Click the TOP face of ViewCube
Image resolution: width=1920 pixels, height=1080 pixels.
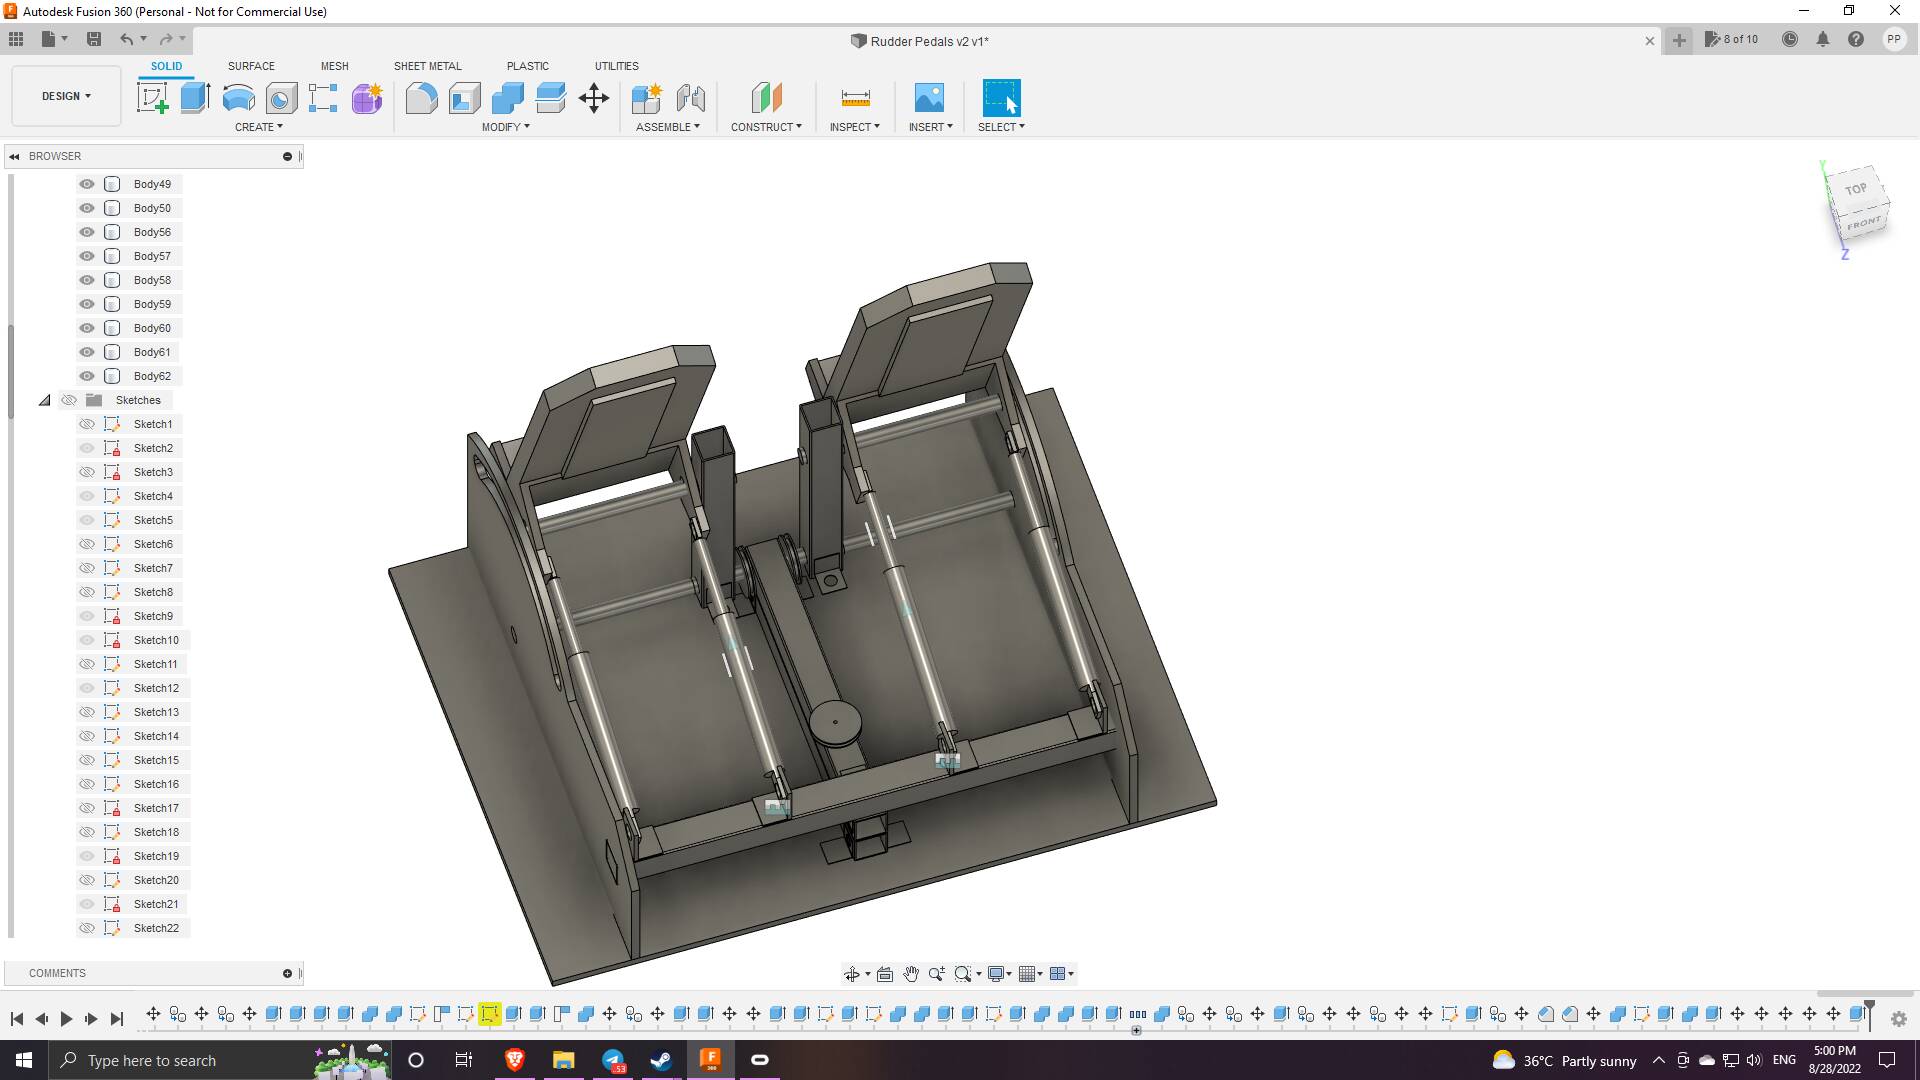point(1856,189)
